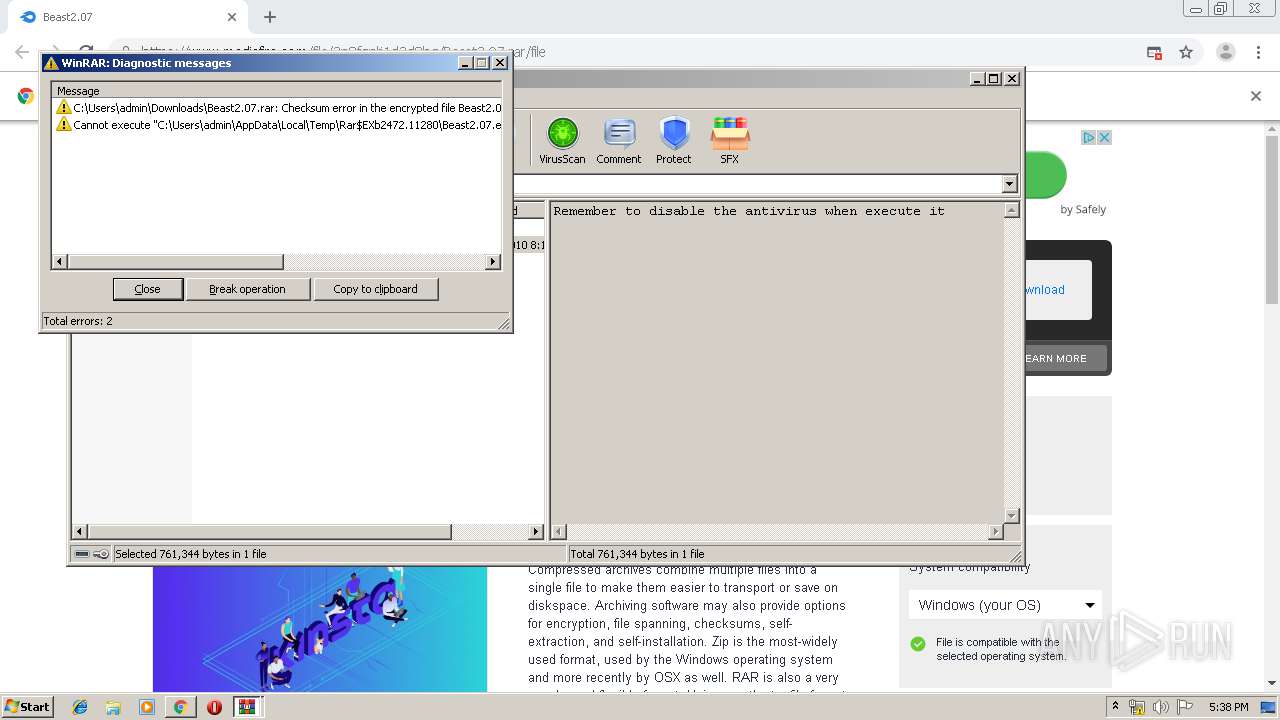Click the warning icon of the Checksum error row
Image resolution: width=1280 pixels, height=720 pixels.
point(64,108)
